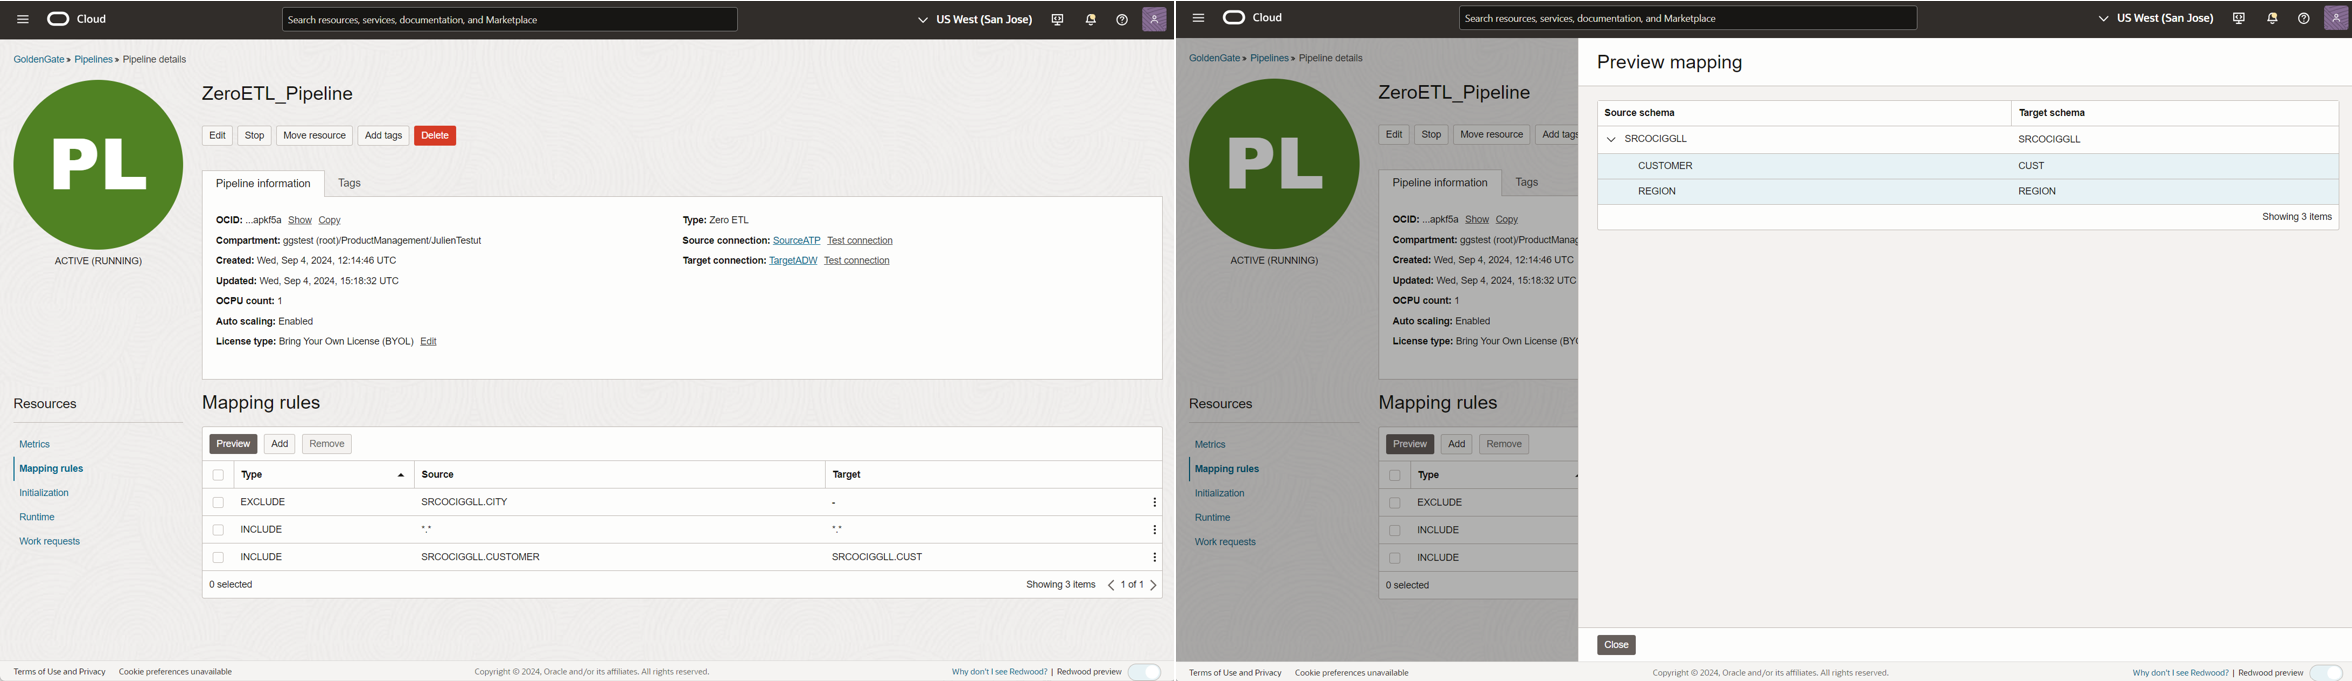Viewport: 2352px width, 681px height.
Task: Click the Cloud logo in right window
Action: click(1253, 18)
